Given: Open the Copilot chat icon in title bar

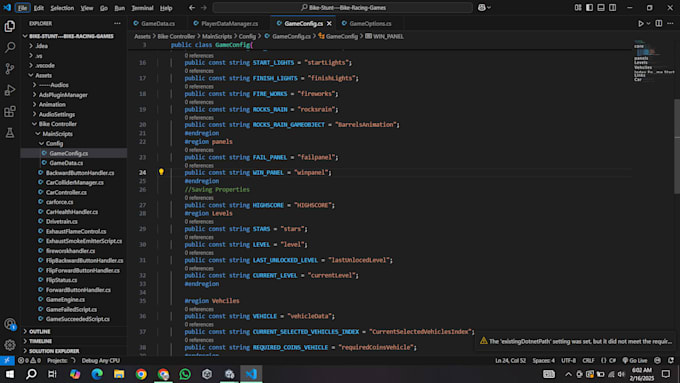Looking at the screenshot, I should [481, 8].
